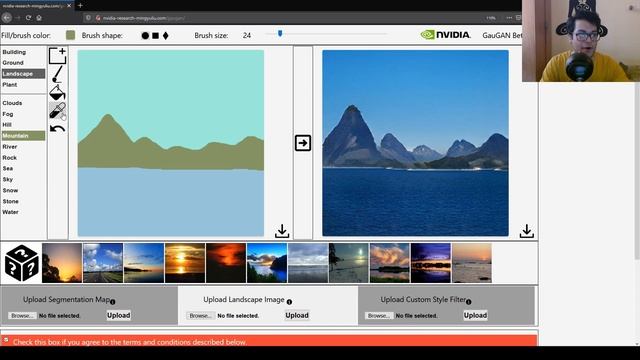640x360 pixels.
Task: Reload the page in the browser
Action: click(28, 18)
